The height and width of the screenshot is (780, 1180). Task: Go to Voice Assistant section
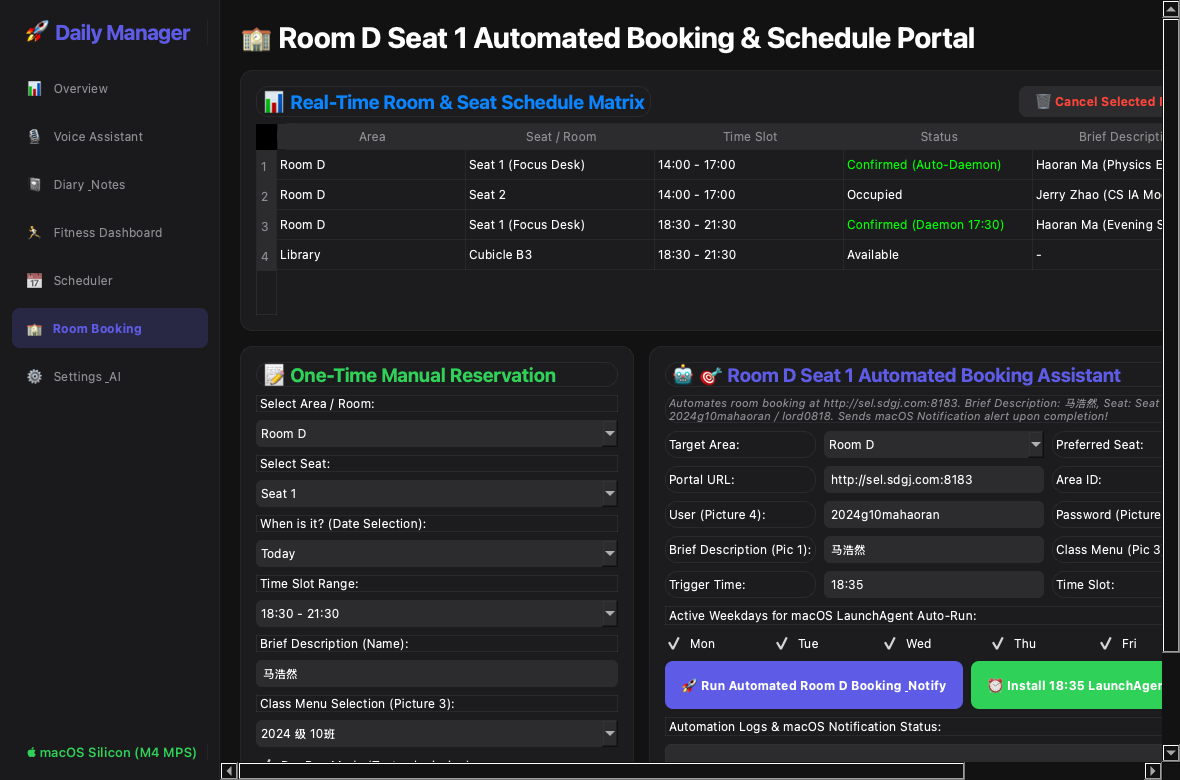(110, 137)
